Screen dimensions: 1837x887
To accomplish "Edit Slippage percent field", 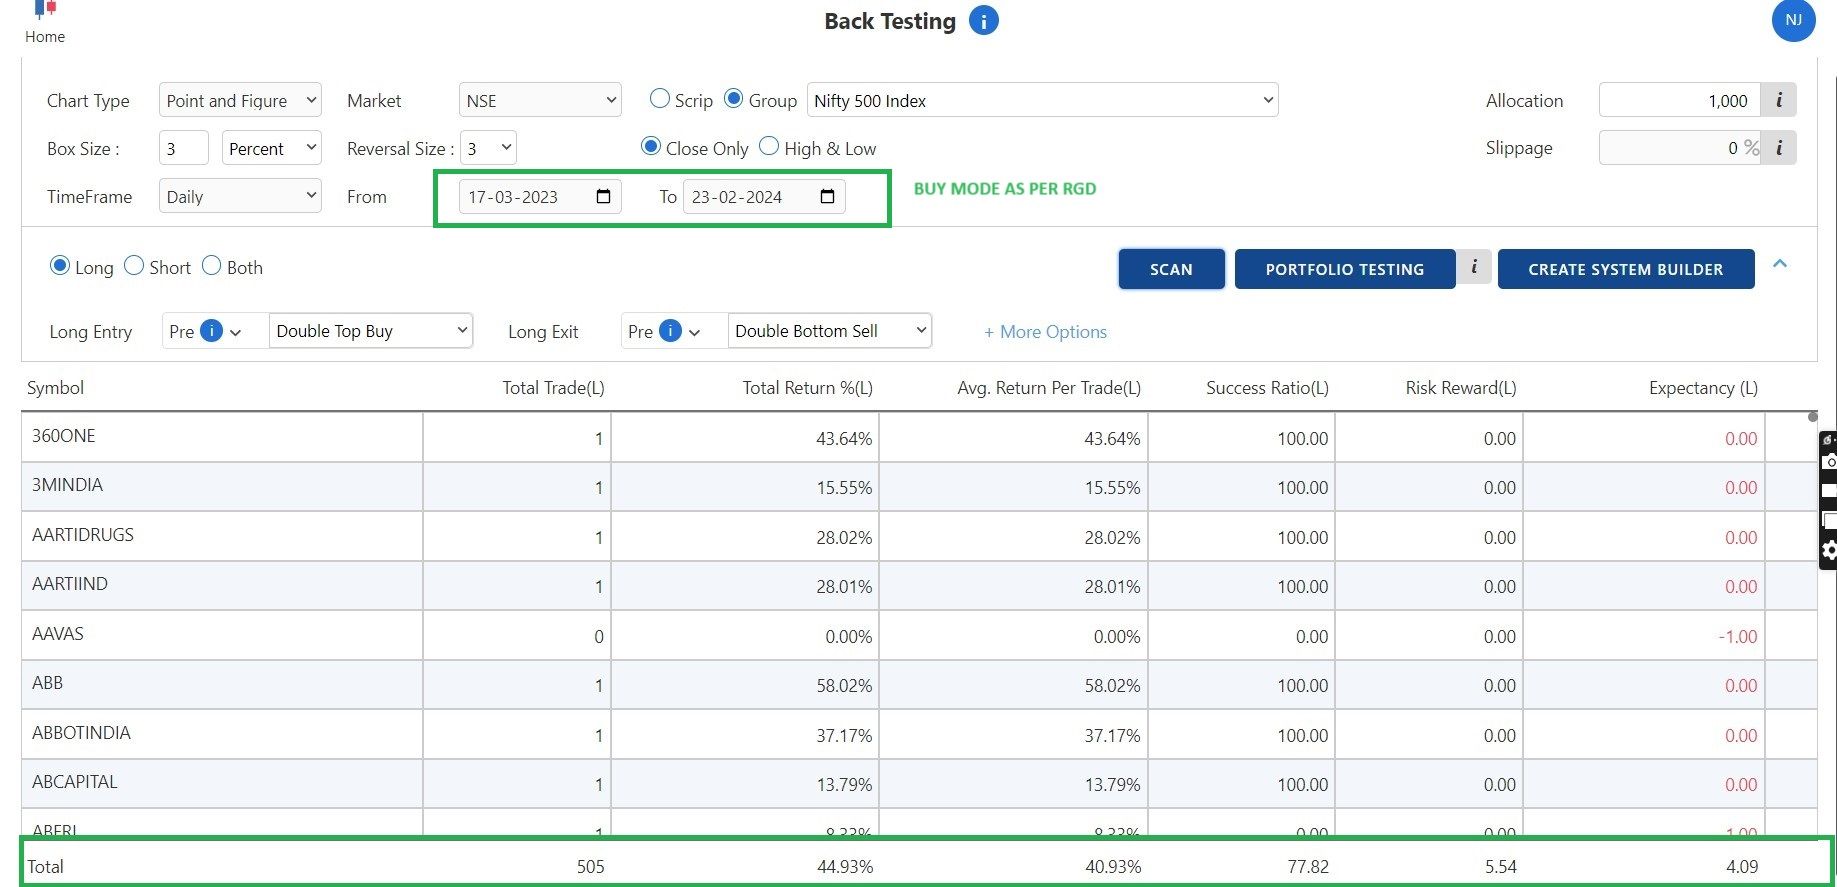I will (x=1680, y=148).
